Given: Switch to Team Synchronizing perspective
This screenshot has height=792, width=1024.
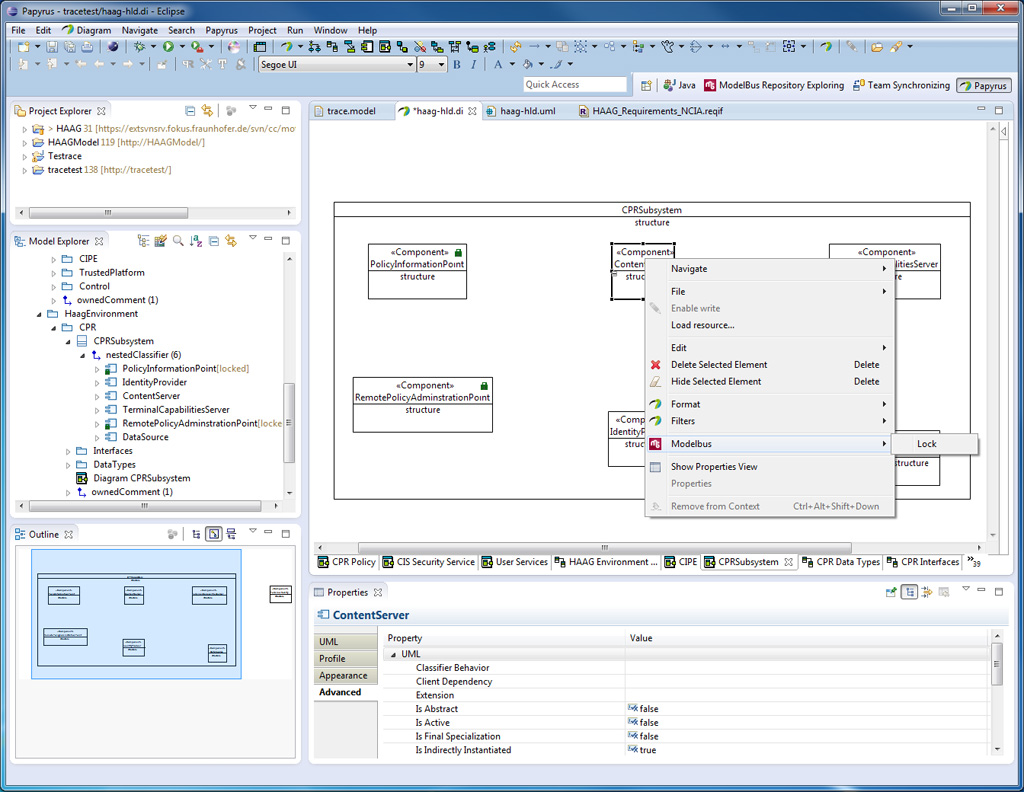Looking at the screenshot, I should (x=901, y=86).
